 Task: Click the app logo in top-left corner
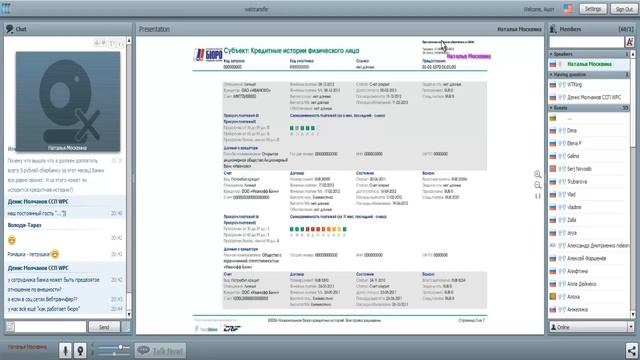pyautogui.click(x=6, y=9)
